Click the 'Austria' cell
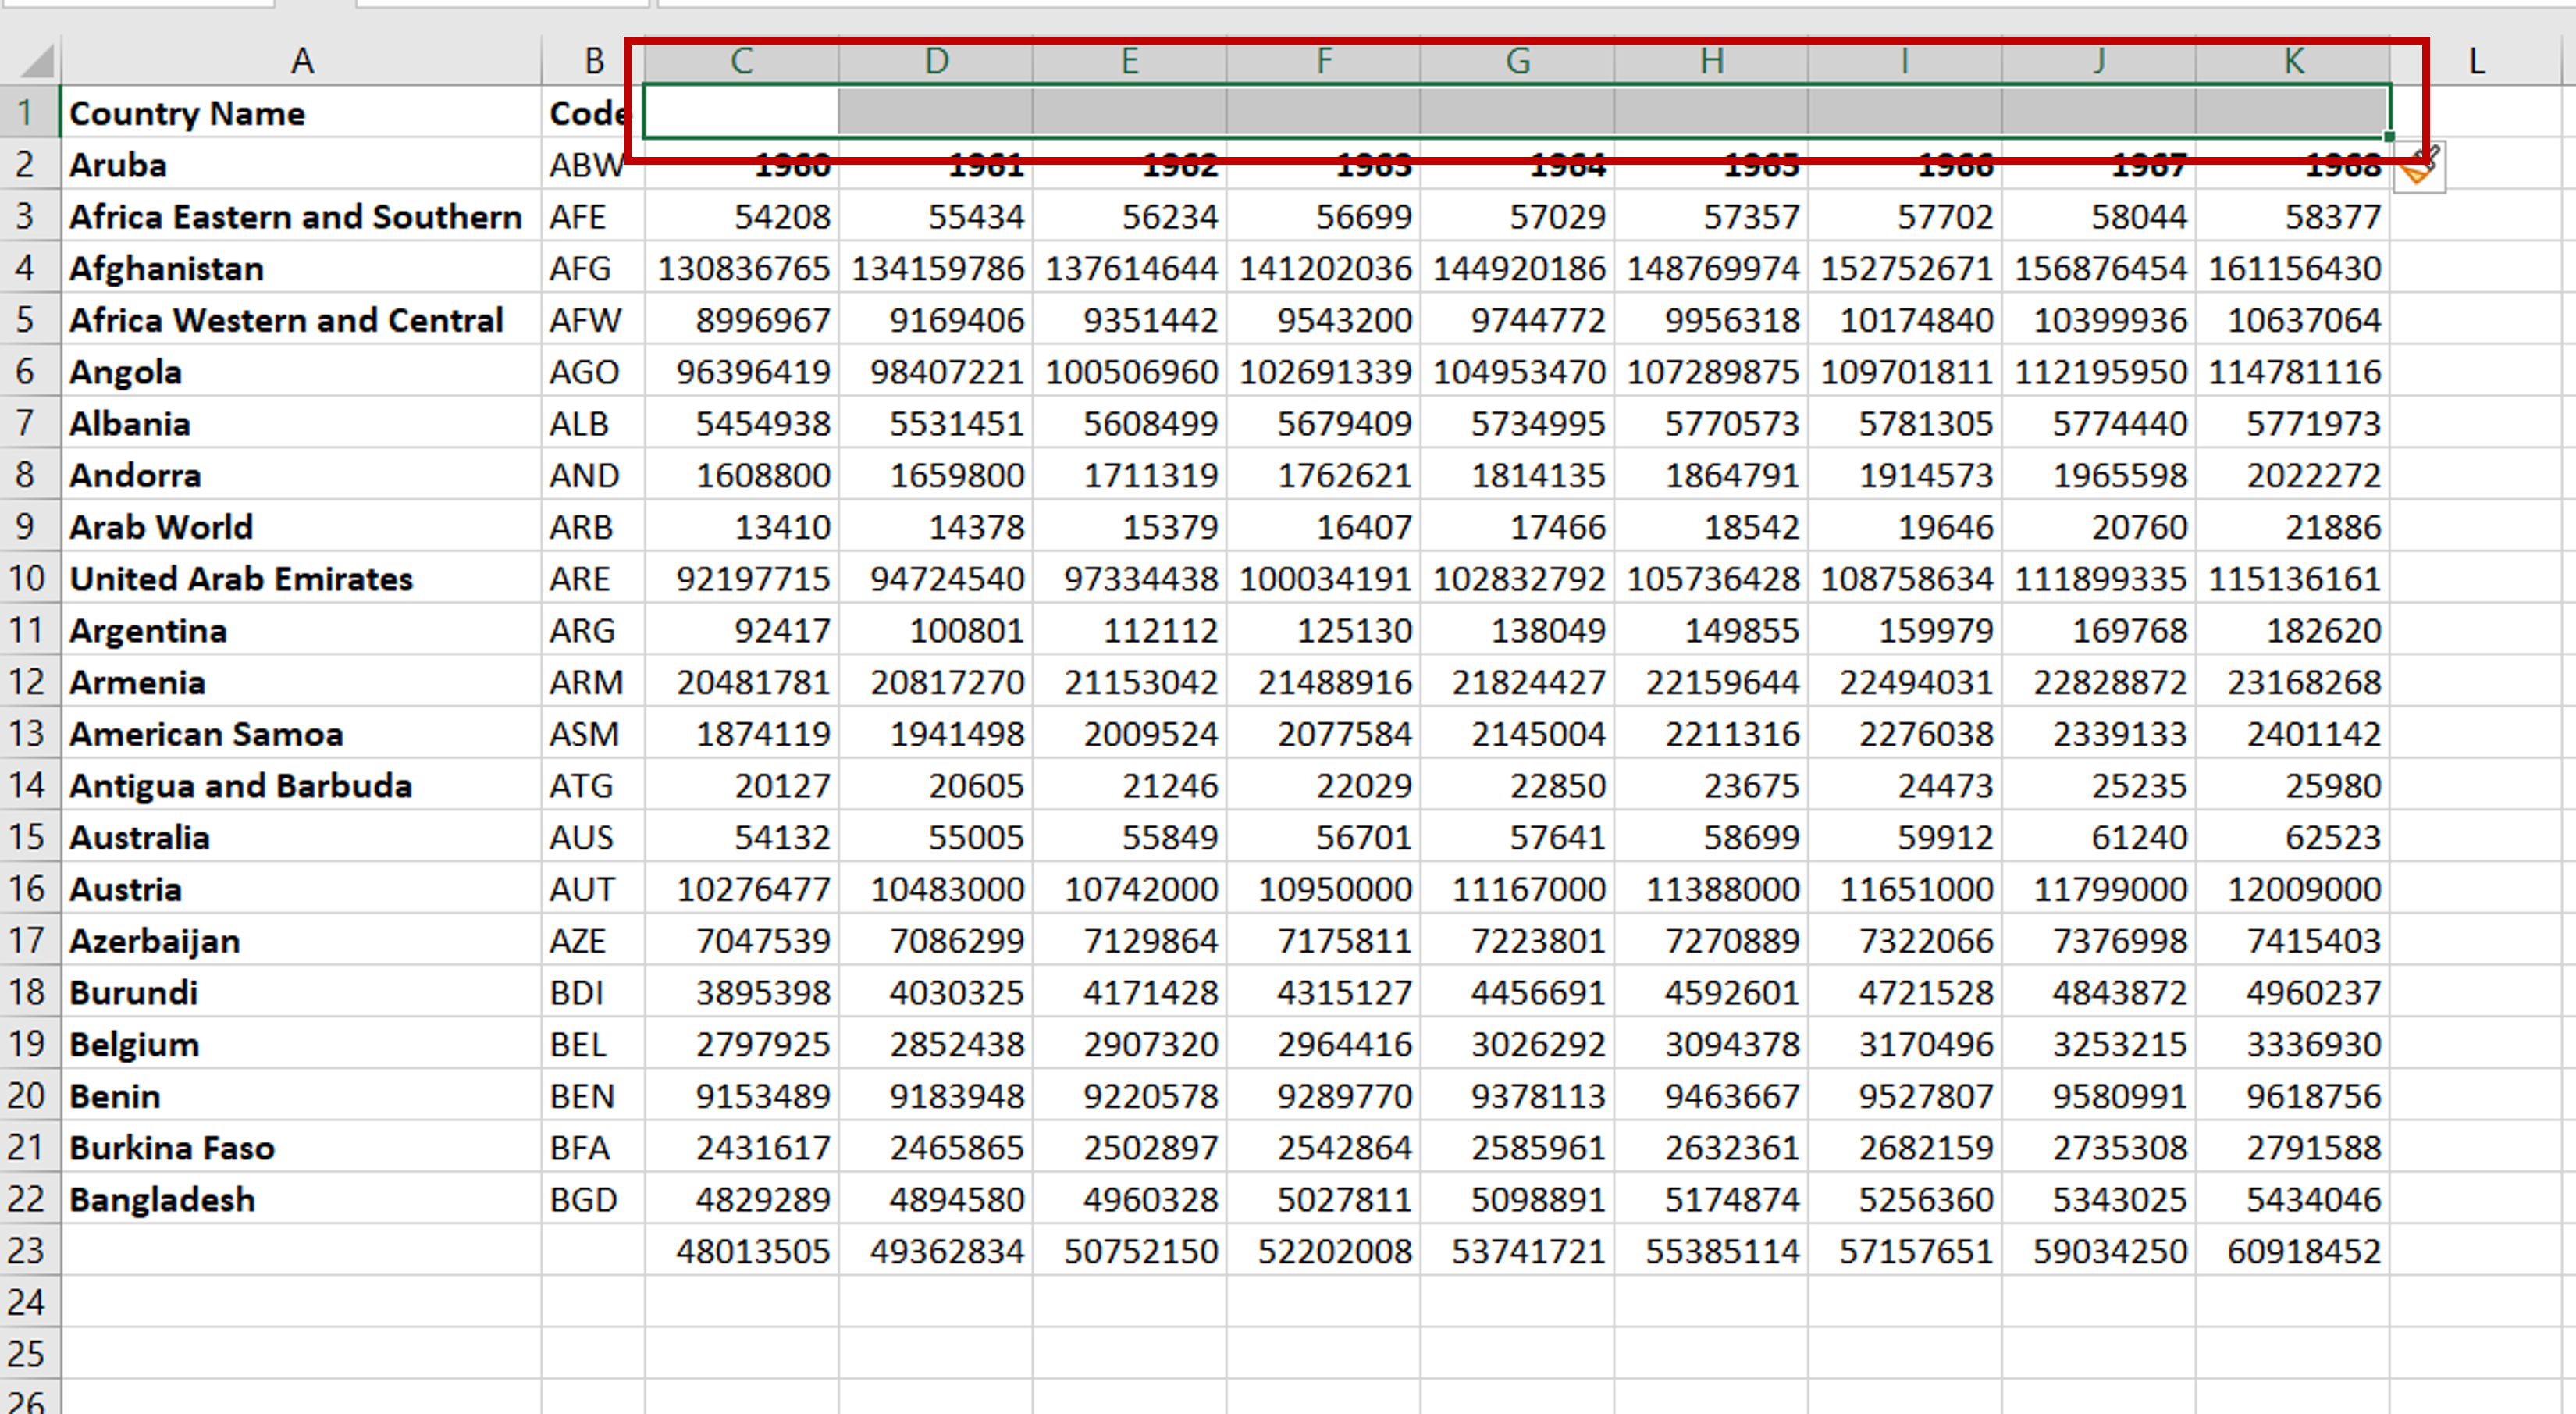The height and width of the screenshot is (1414, 2576). tap(301, 888)
